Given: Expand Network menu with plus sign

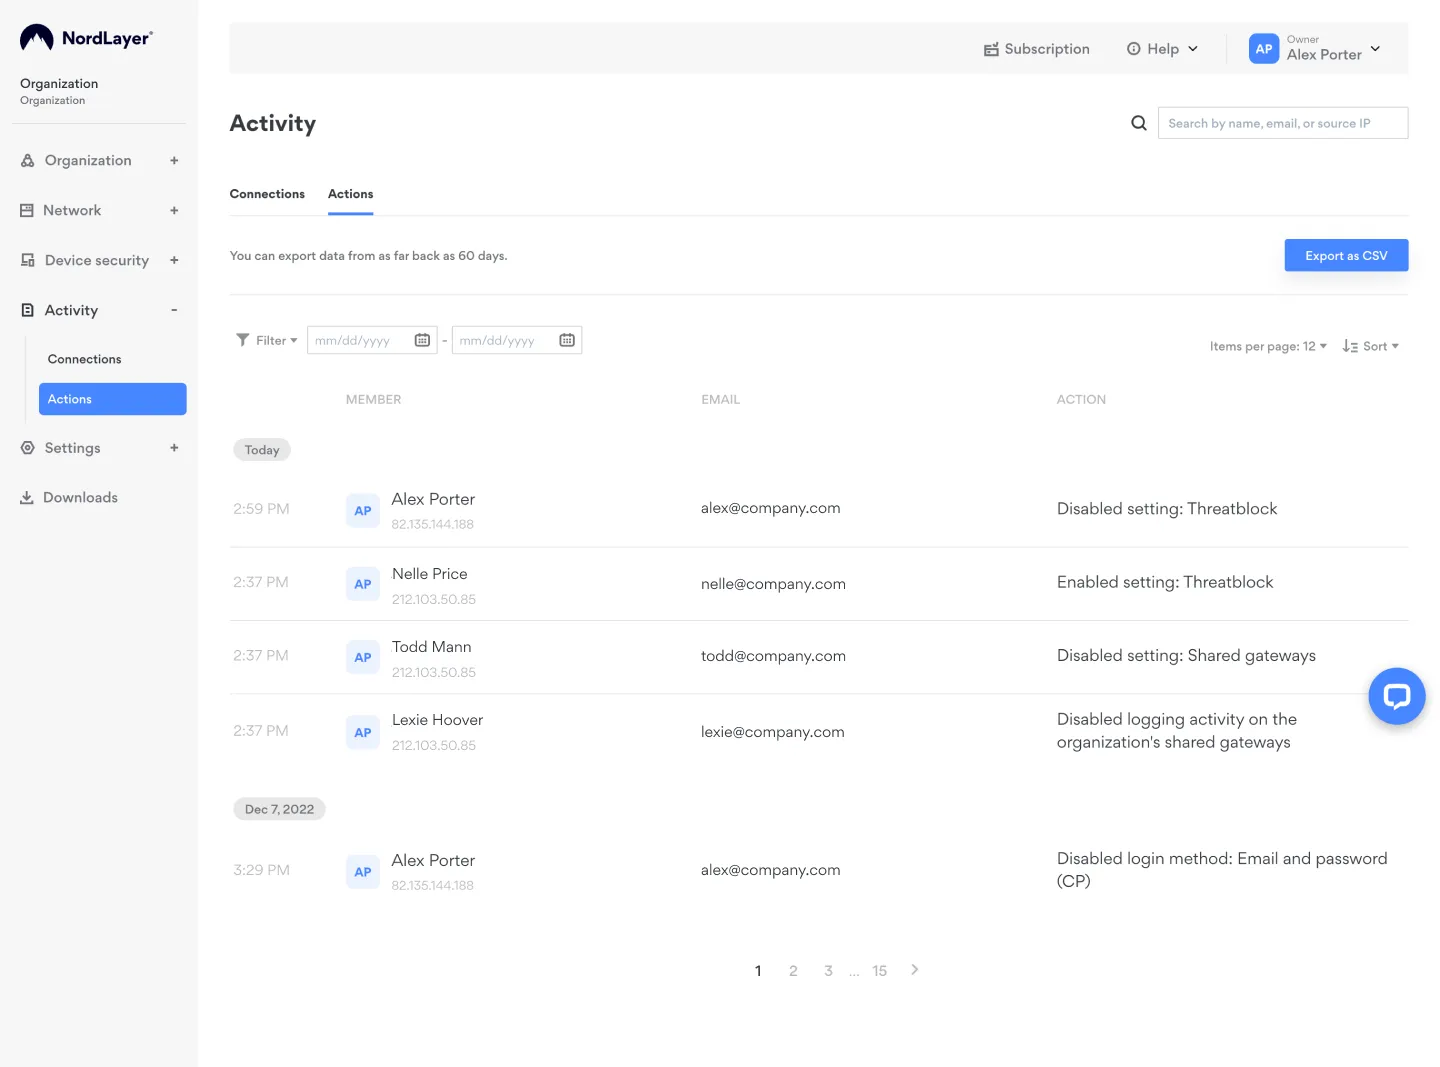Looking at the screenshot, I should click(174, 210).
